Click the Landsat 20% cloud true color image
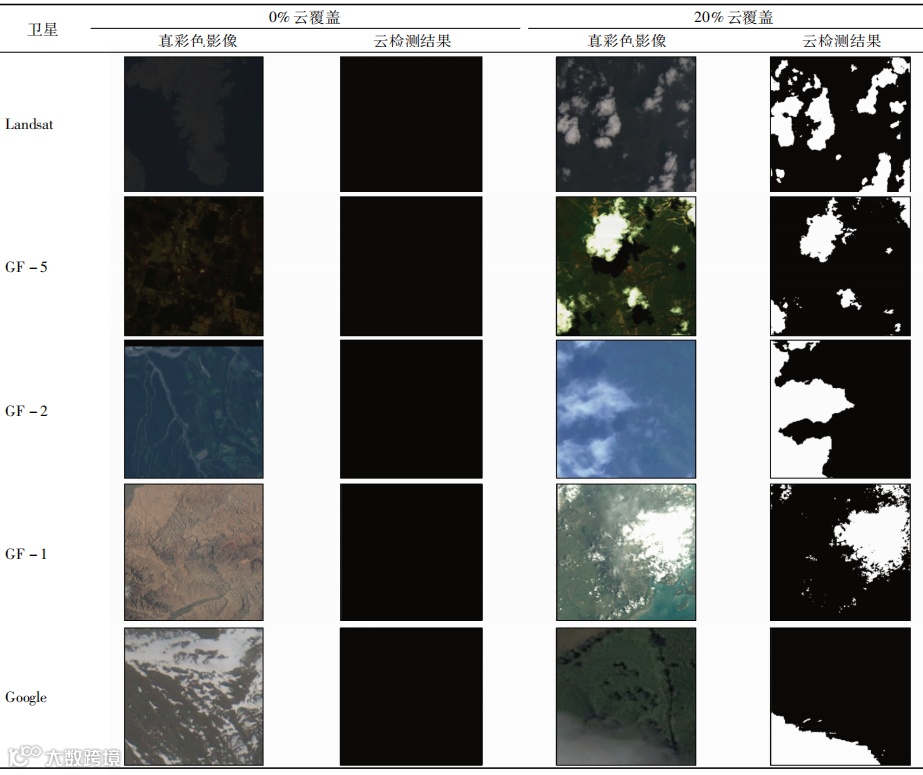Viewport: 923px width, 775px height. click(x=626, y=124)
